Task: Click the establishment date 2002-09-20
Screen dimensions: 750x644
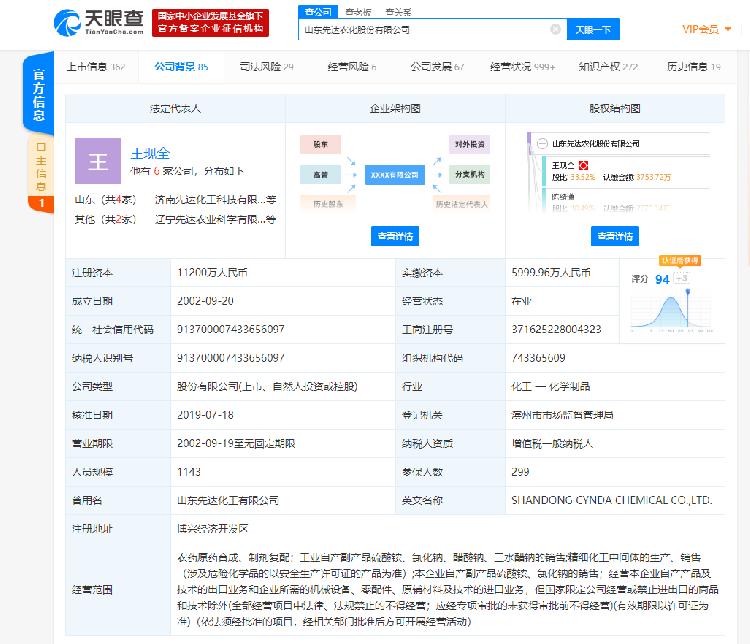Action: pyautogui.click(x=205, y=301)
